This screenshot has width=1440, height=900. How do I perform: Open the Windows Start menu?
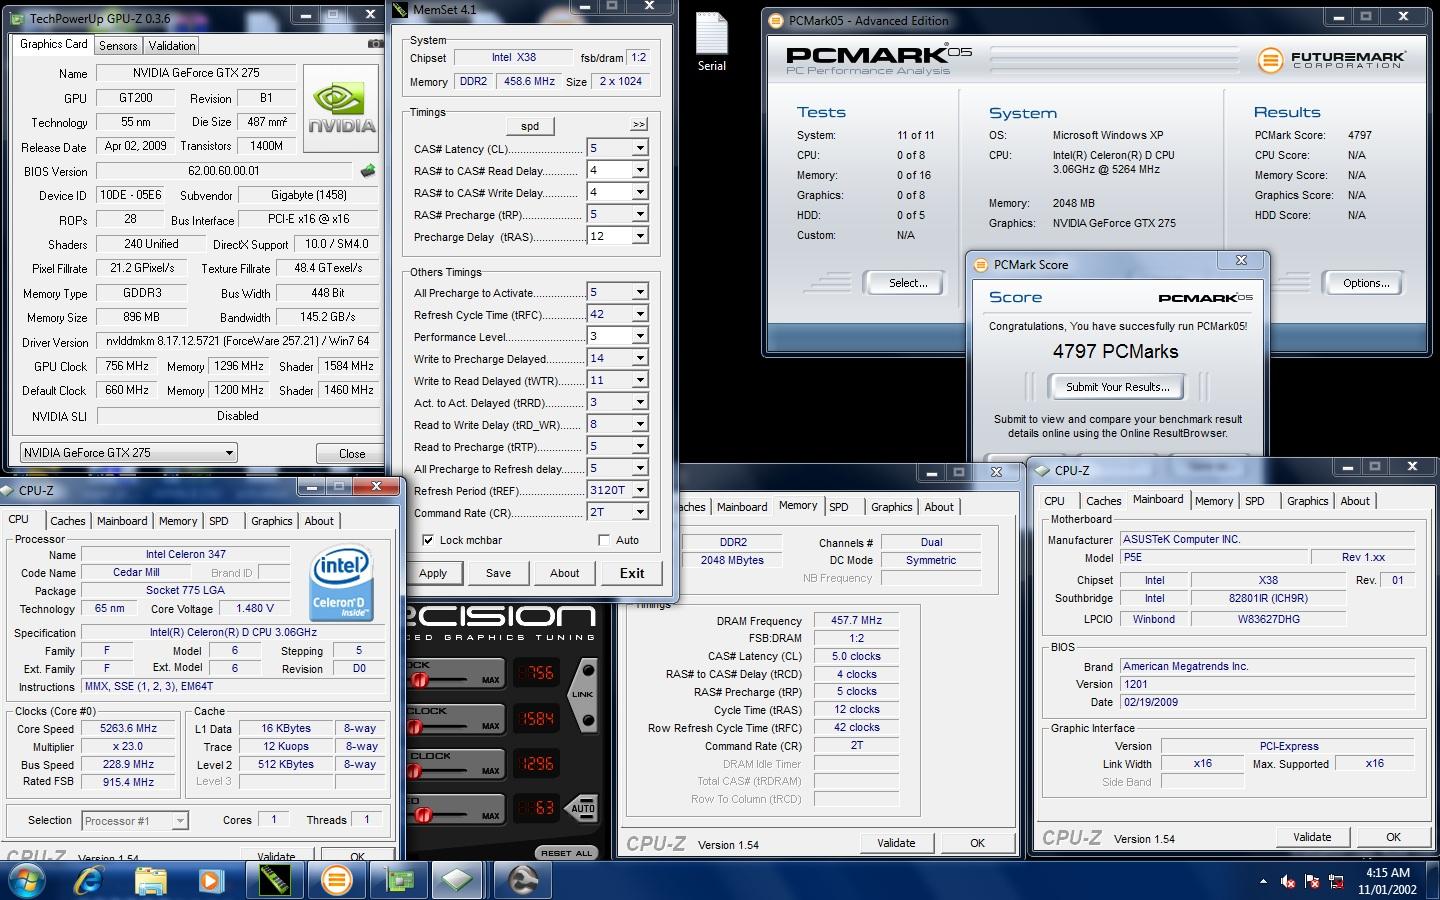pyautogui.click(x=27, y=880)
